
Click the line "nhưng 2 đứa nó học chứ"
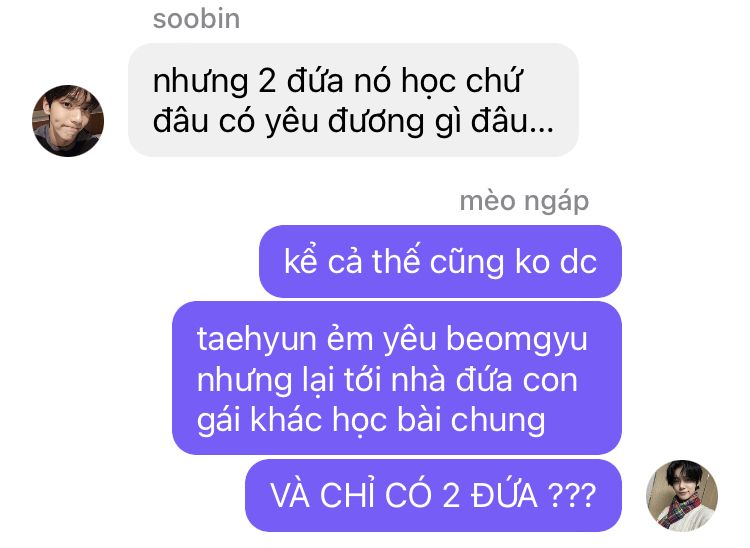(x=337, y=81)
